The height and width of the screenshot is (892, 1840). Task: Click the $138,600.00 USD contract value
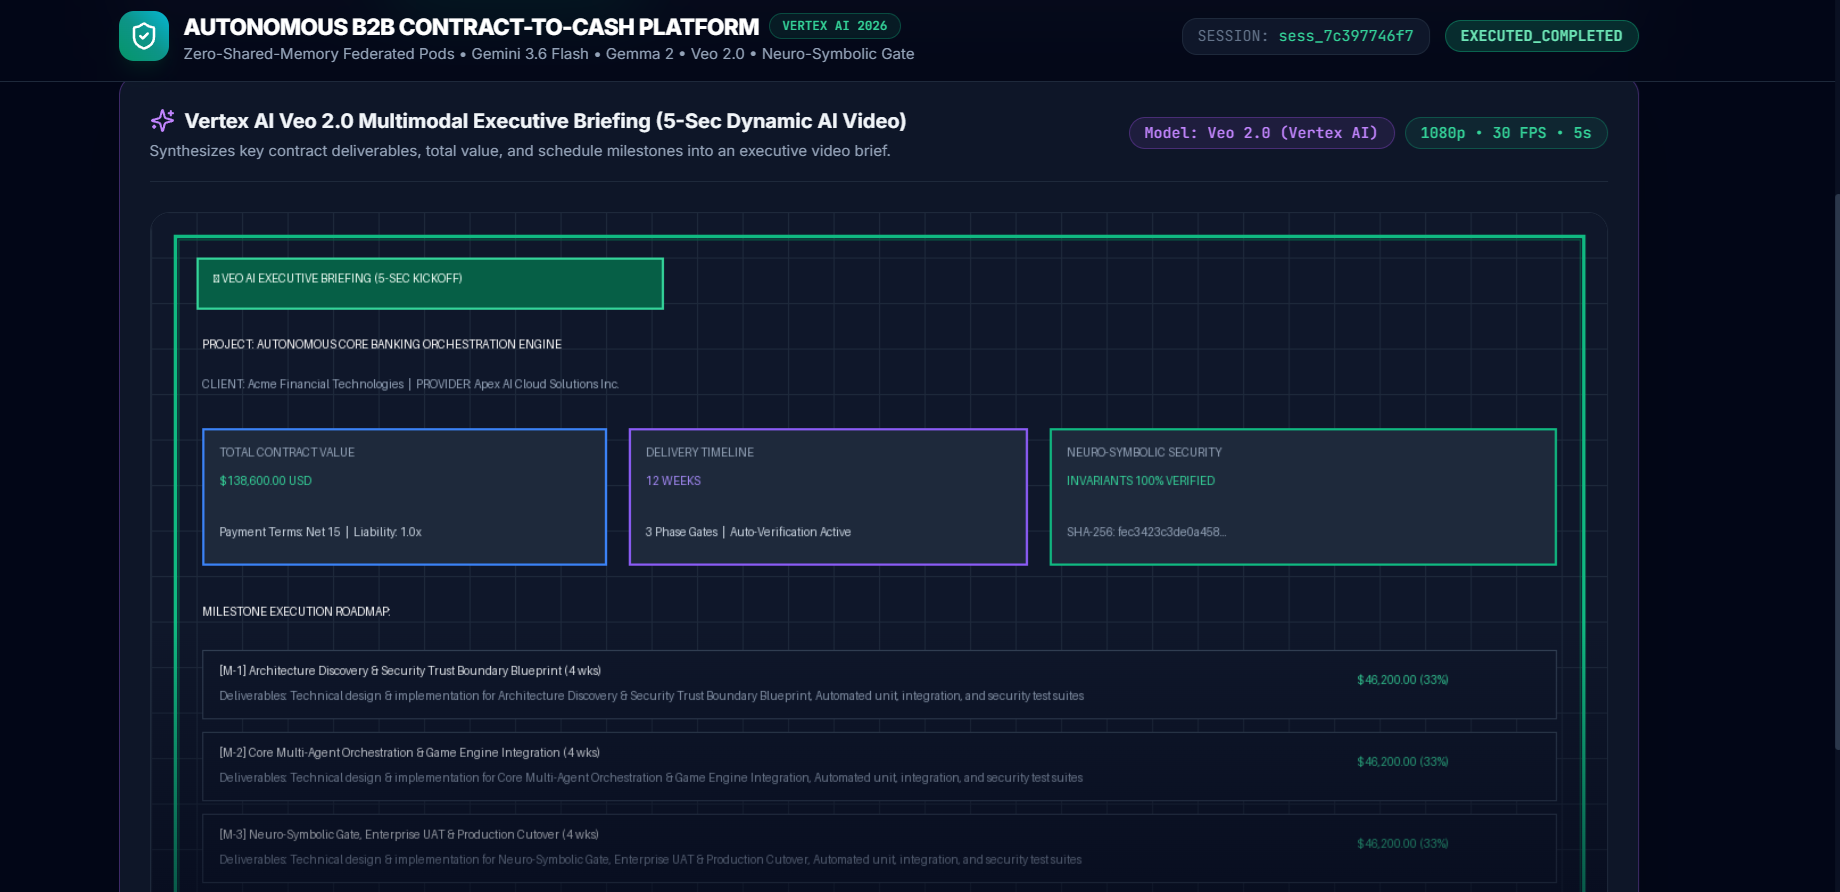tap(265, 481)
